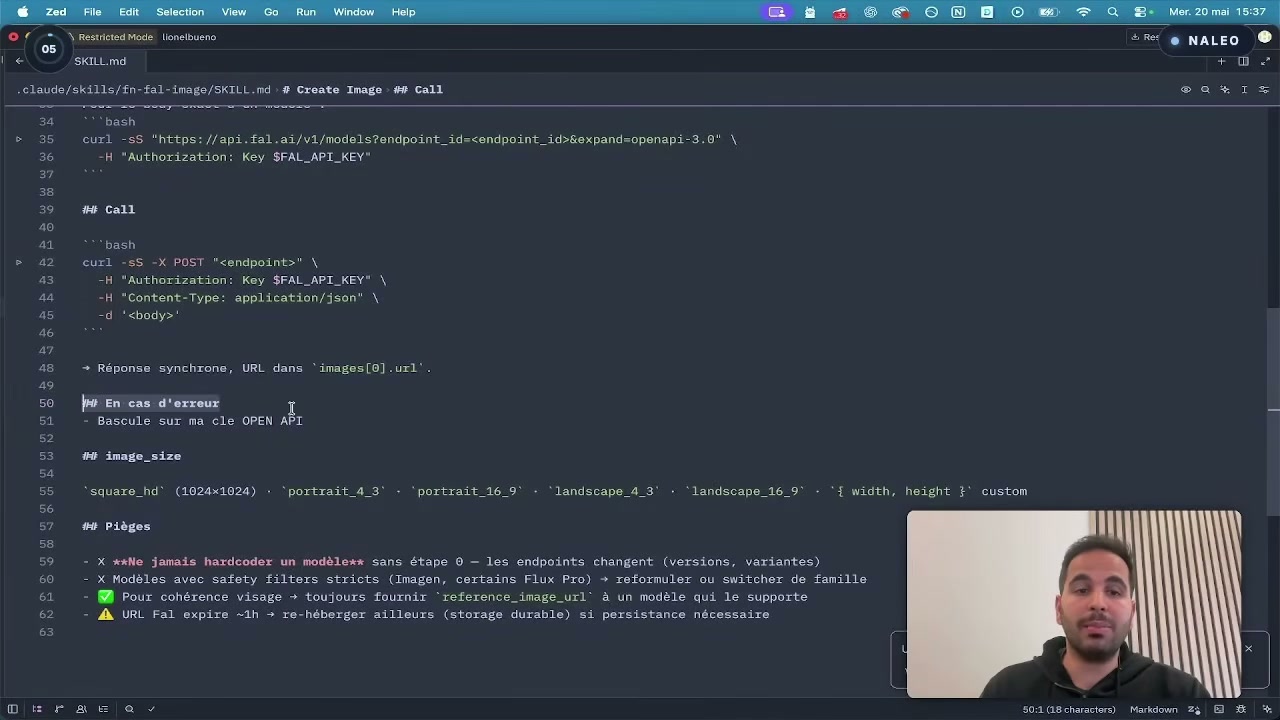The image size is (1280, 720).
Task: Open editor controls sliders icon
Action: coord(1264,89)
